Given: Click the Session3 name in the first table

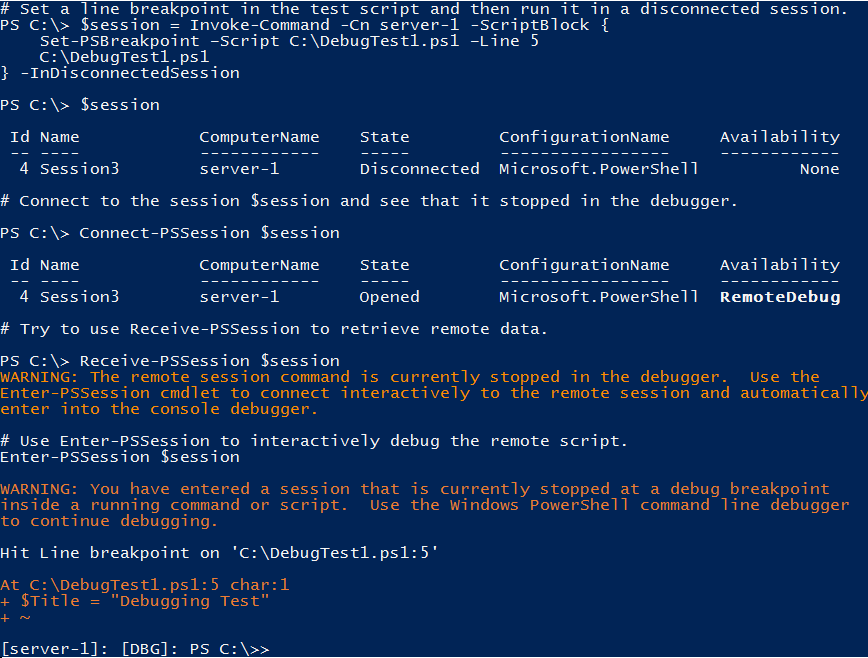Looking at the screenshot, I should tap(79, 169).
